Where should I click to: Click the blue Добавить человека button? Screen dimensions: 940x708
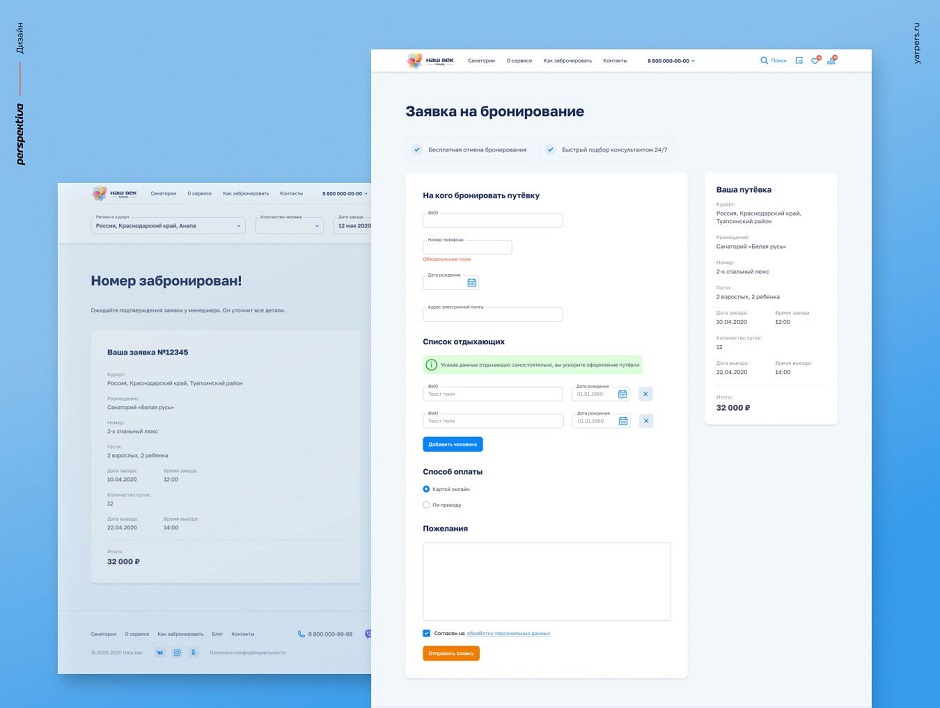(x=453, y=444)
